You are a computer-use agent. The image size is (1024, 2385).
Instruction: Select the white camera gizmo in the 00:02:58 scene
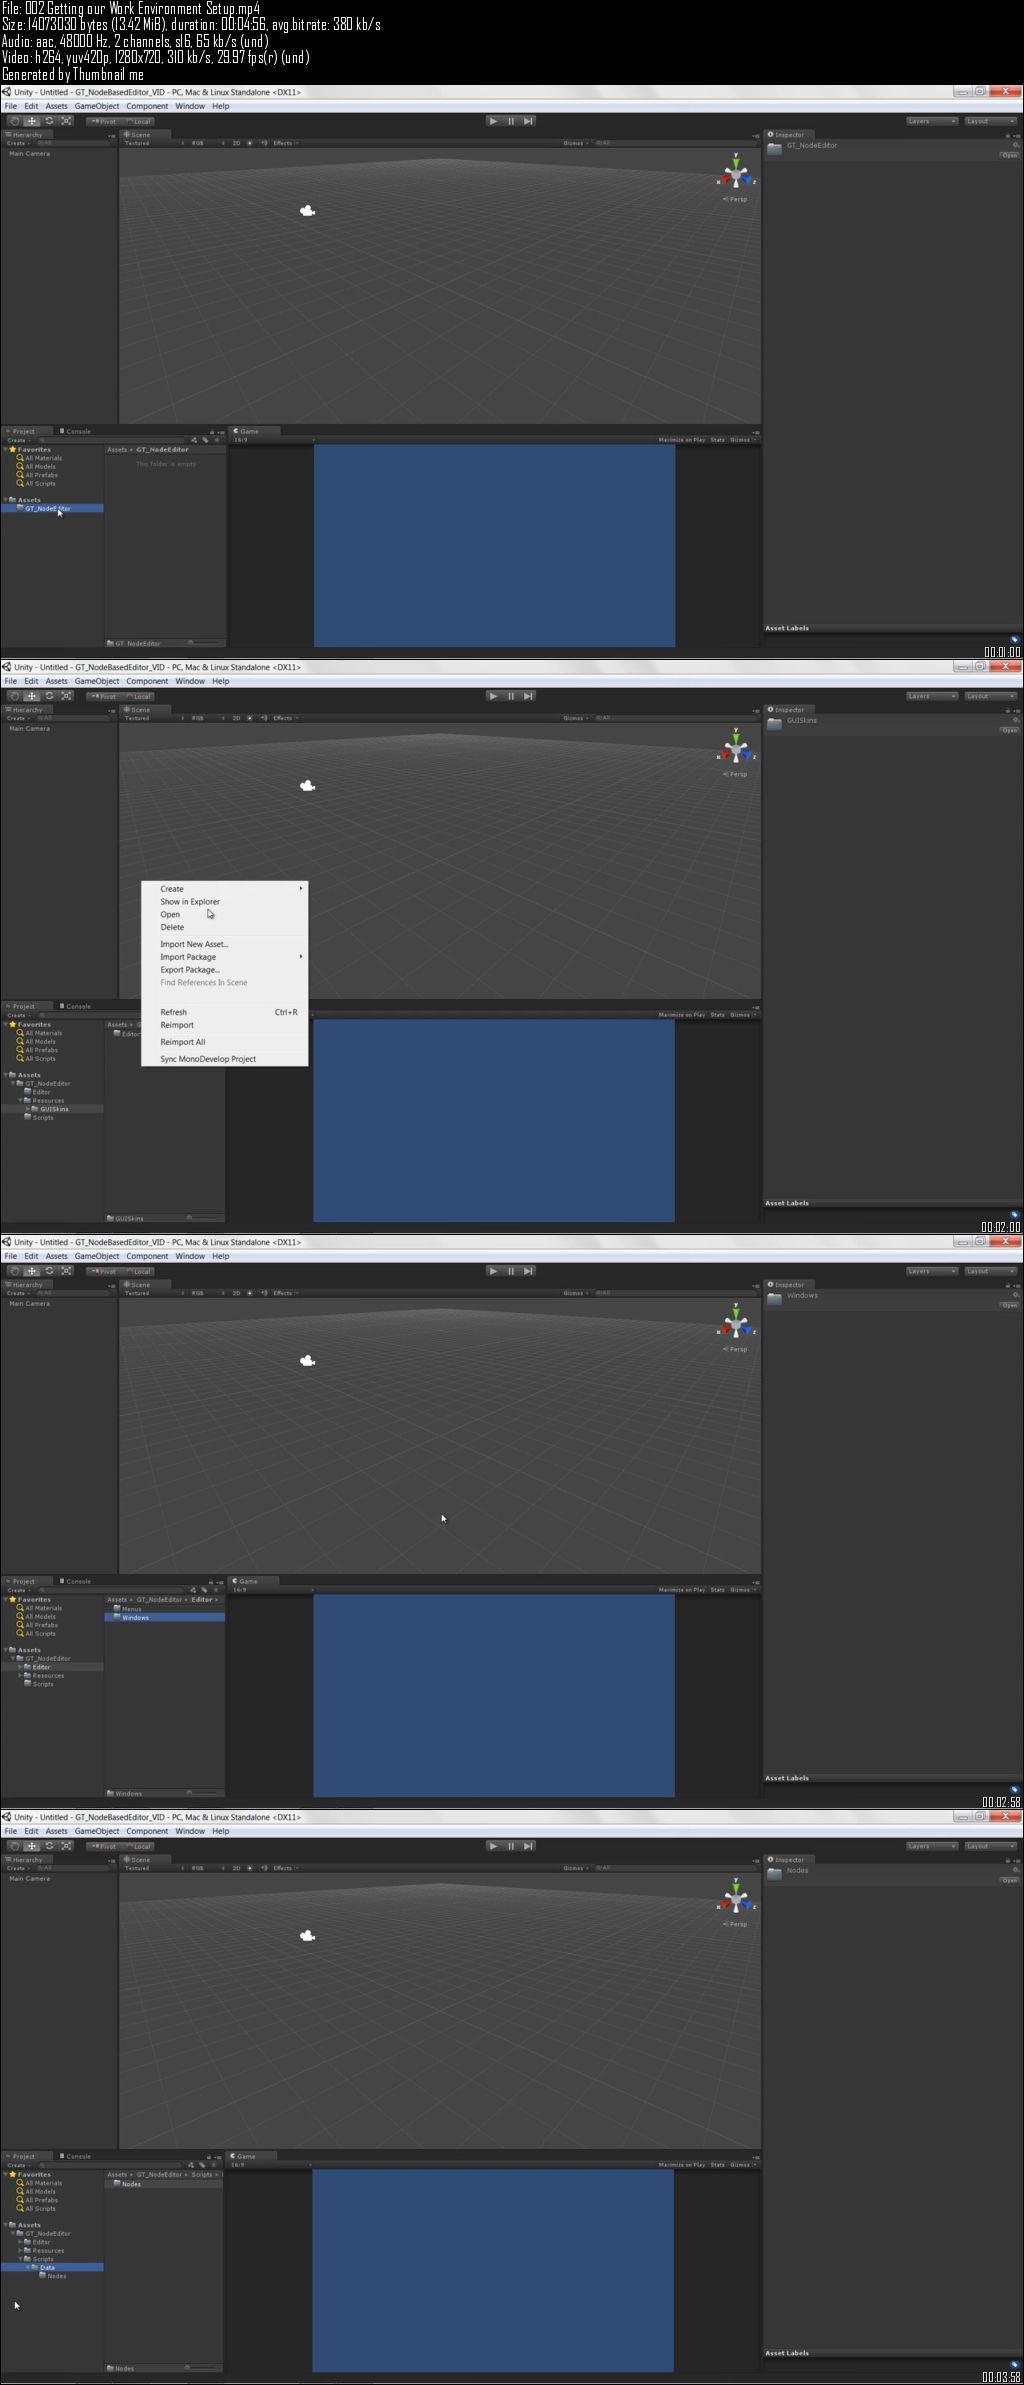pos(308,1361)
